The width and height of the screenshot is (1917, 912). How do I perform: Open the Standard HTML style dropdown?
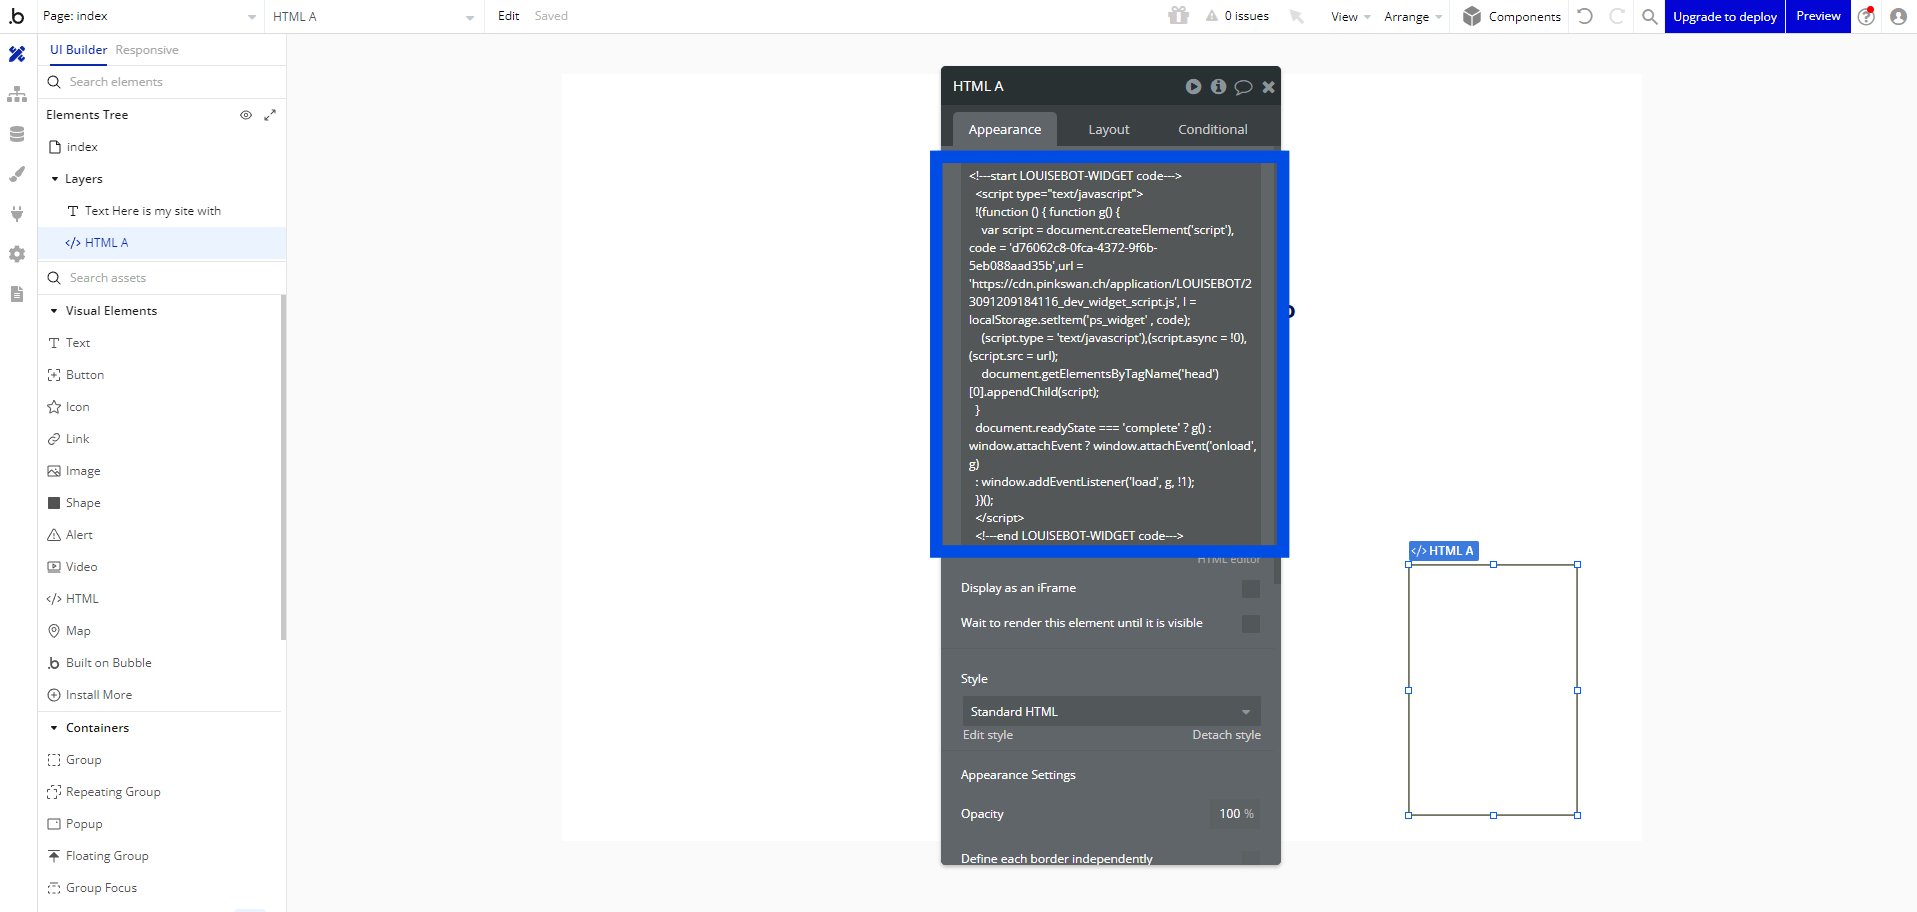coord(1111,711)
